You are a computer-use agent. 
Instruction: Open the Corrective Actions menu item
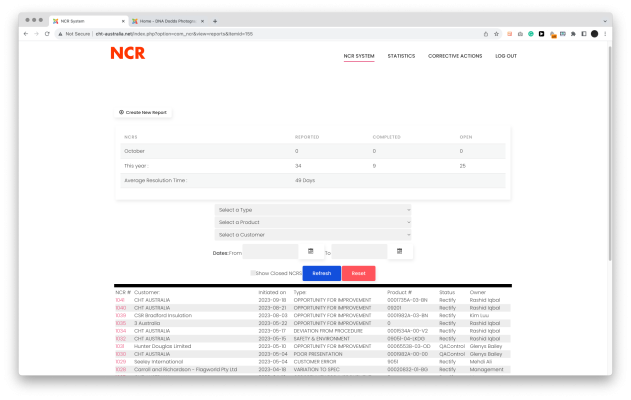[x=455, y=56]
